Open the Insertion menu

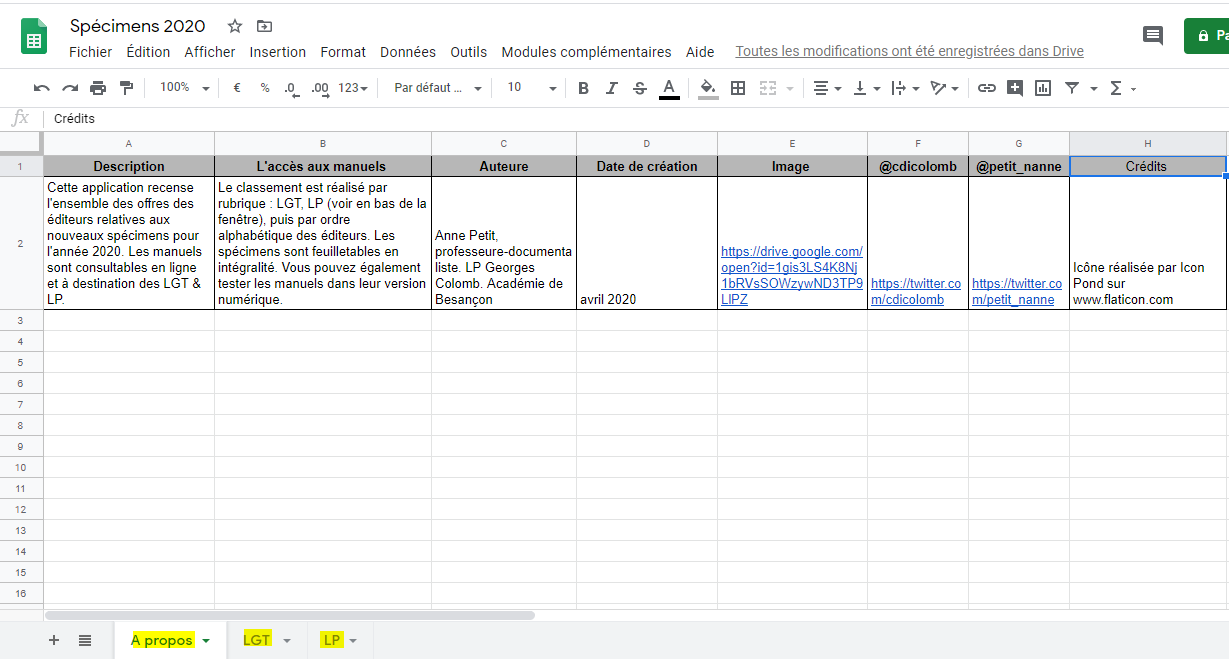pyautogui.click(x=278, y=52)
